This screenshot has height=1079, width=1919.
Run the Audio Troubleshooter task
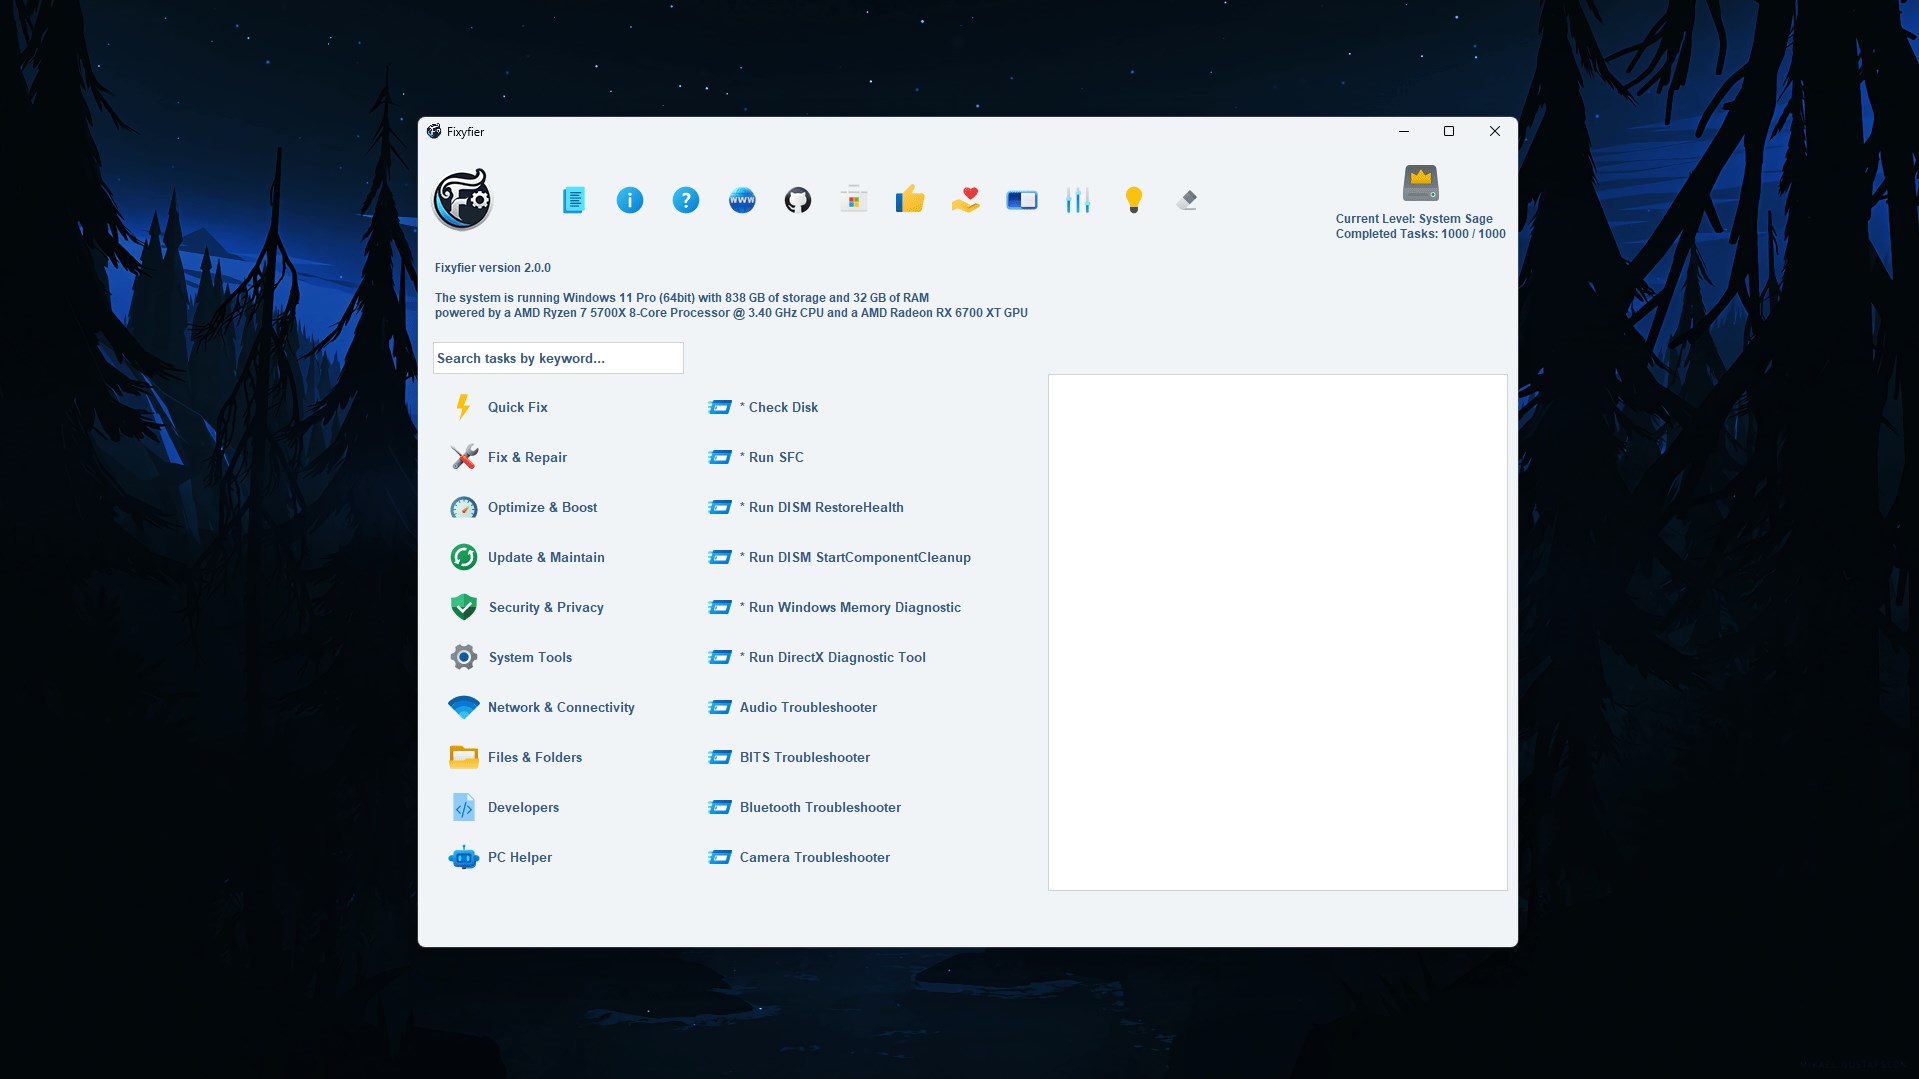[807, 707]
